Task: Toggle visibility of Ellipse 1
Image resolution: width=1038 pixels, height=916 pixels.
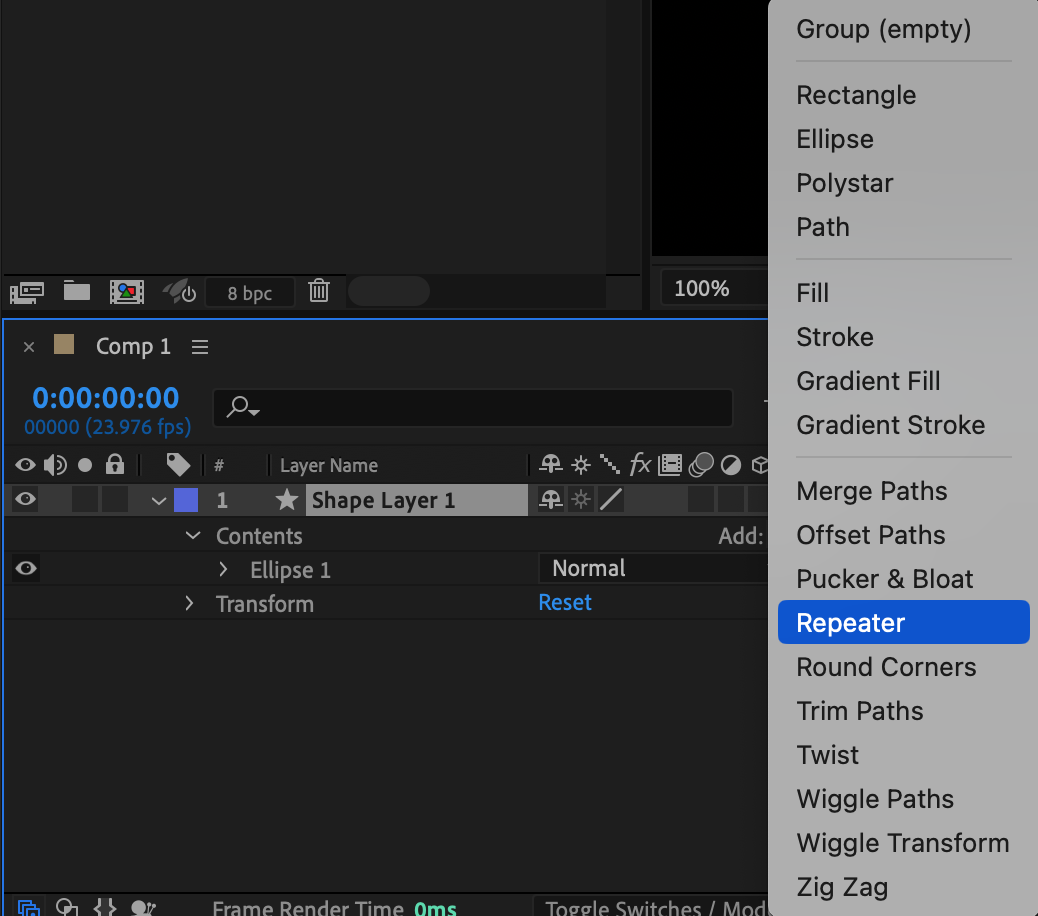Action: (x=26, y=569)
